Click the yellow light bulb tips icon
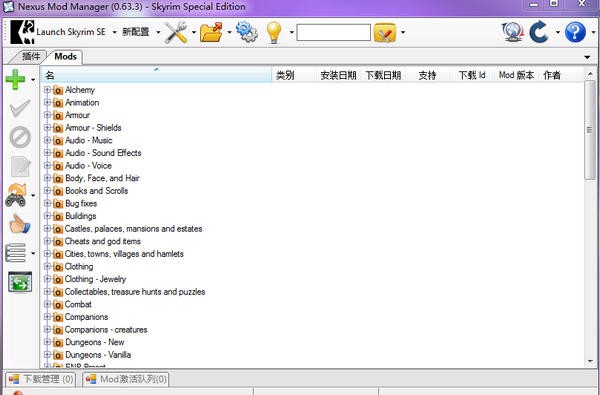600x395 pixels. pos(274,32)
